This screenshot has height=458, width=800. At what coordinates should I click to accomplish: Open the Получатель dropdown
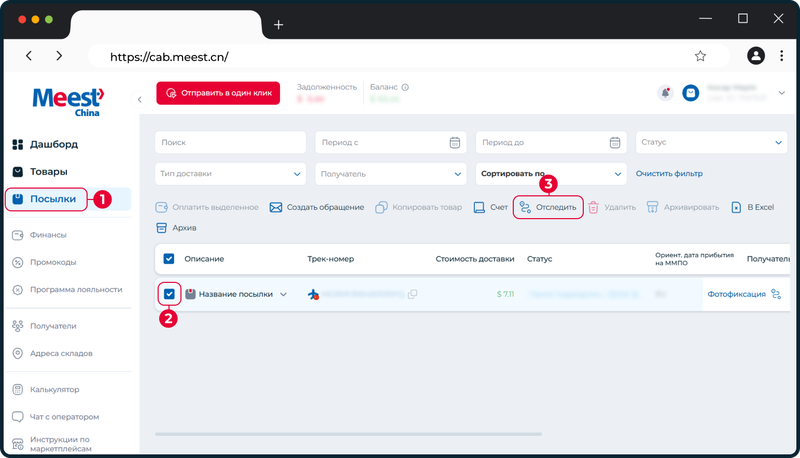click(x=391, y=174)
